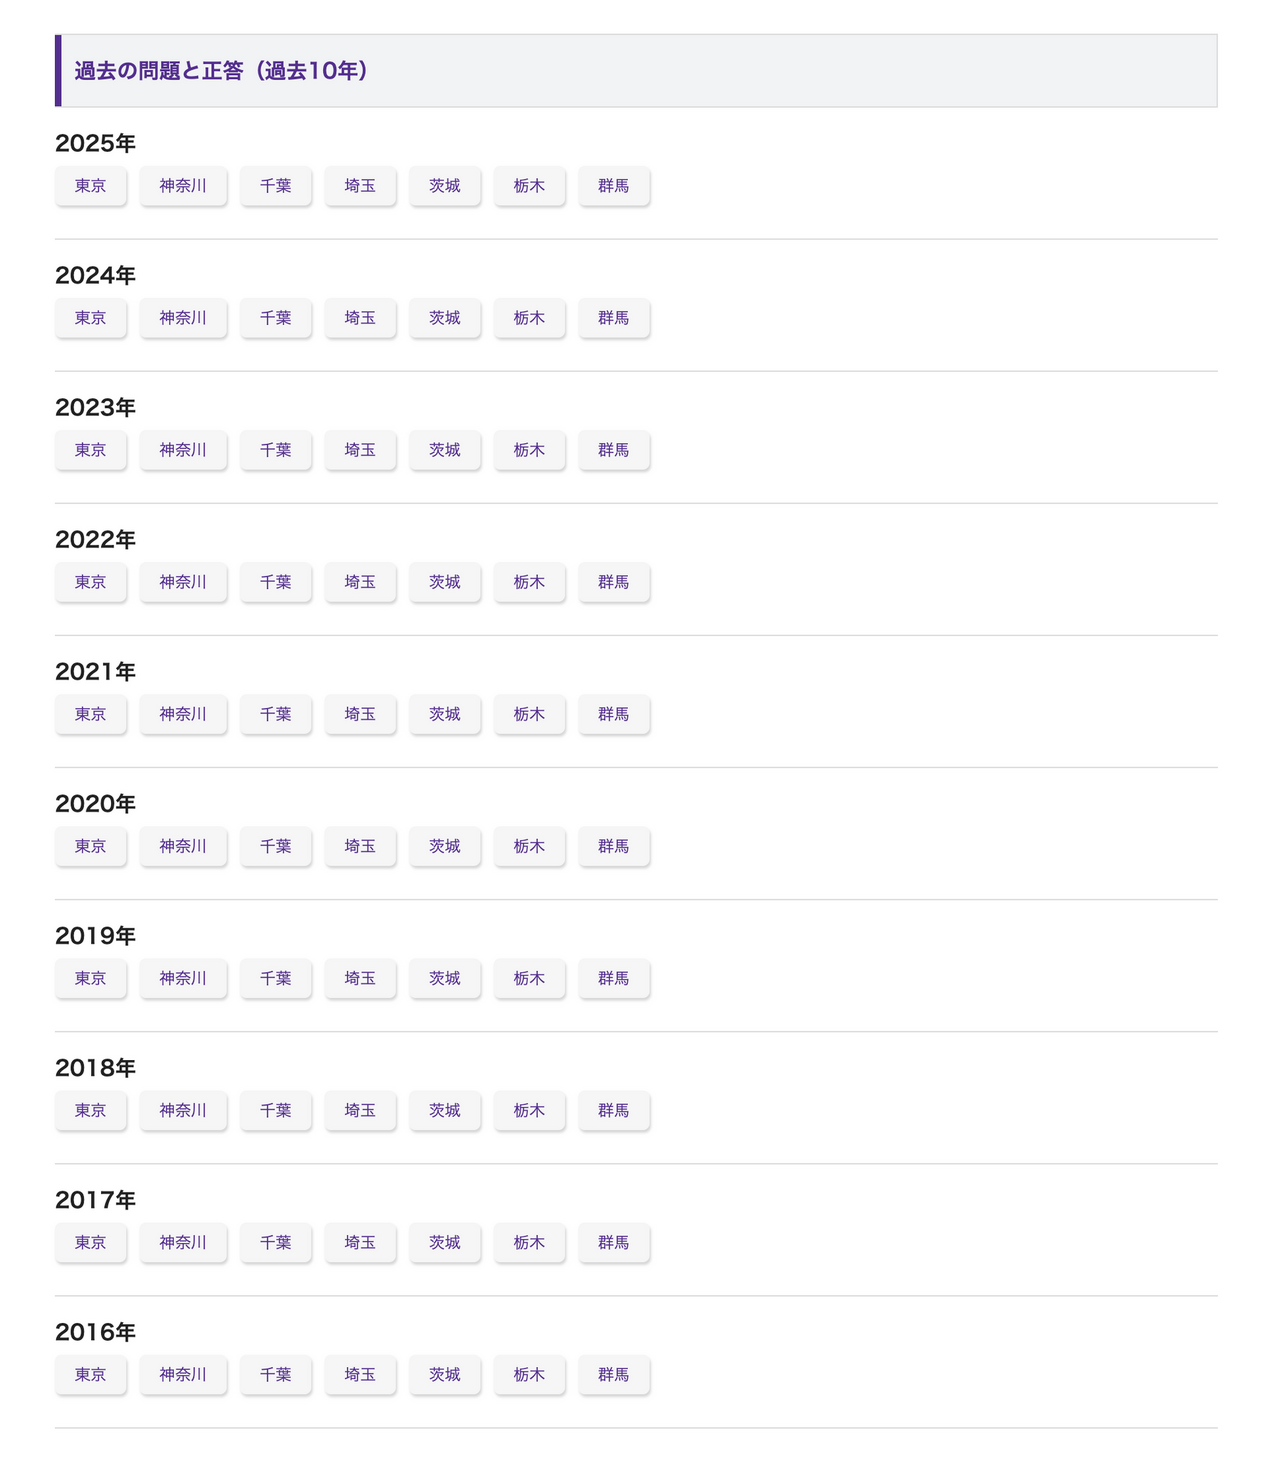The width and height of the screenshot is (1280, 1459).
Task: Open 茨城 for 2019年
Action: click(x=445, y=978)
